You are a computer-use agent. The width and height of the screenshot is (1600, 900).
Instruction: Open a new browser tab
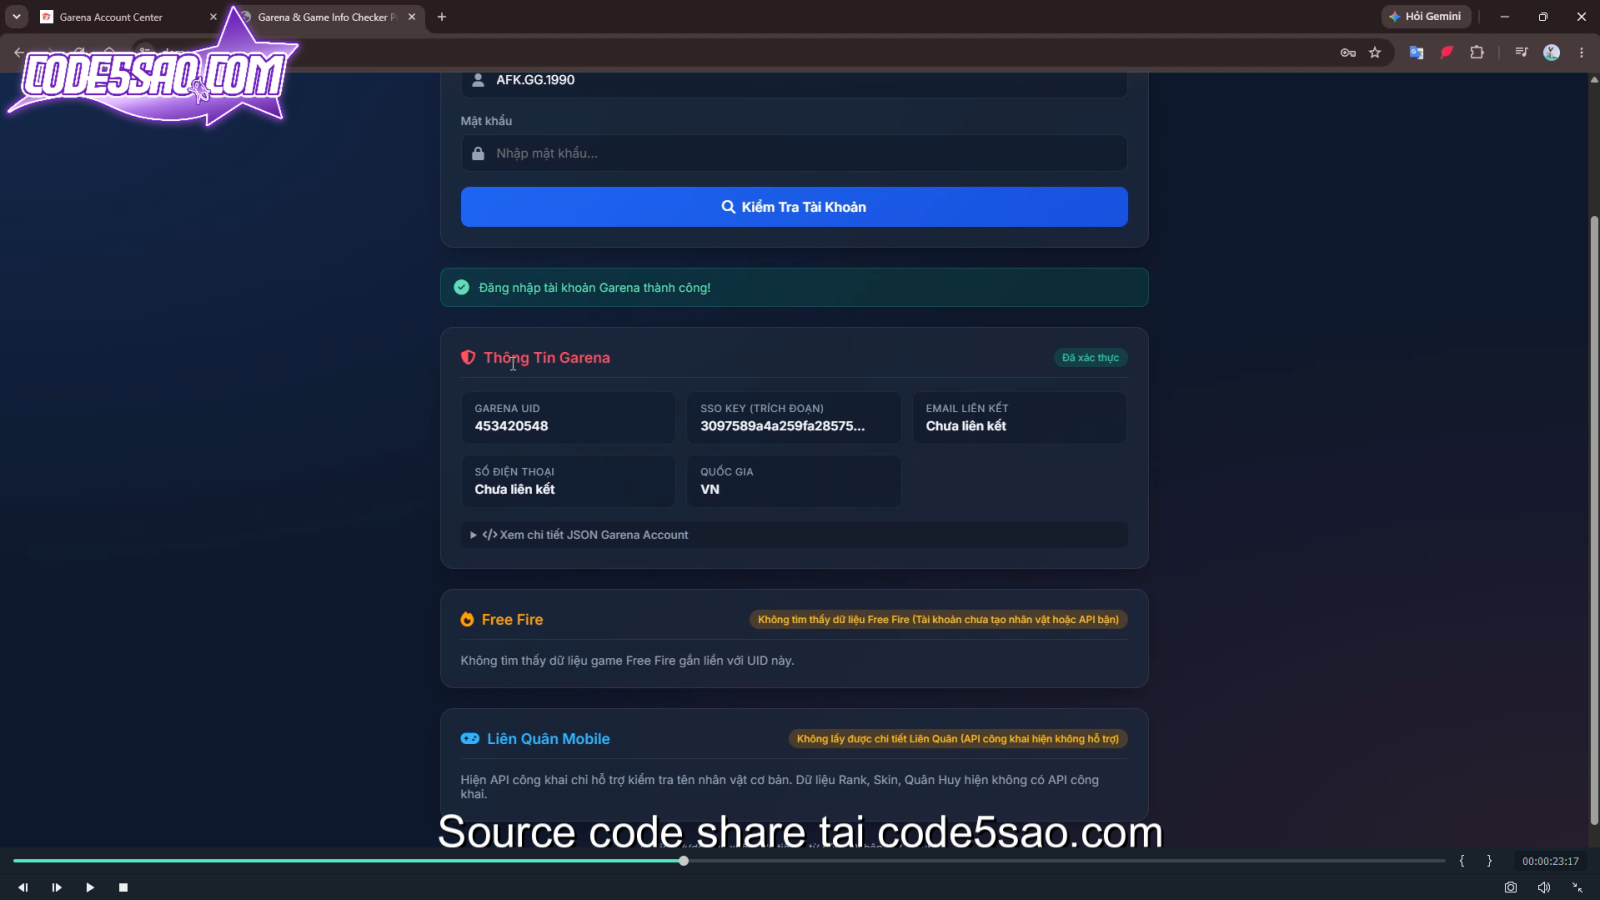tap(442, 17)
